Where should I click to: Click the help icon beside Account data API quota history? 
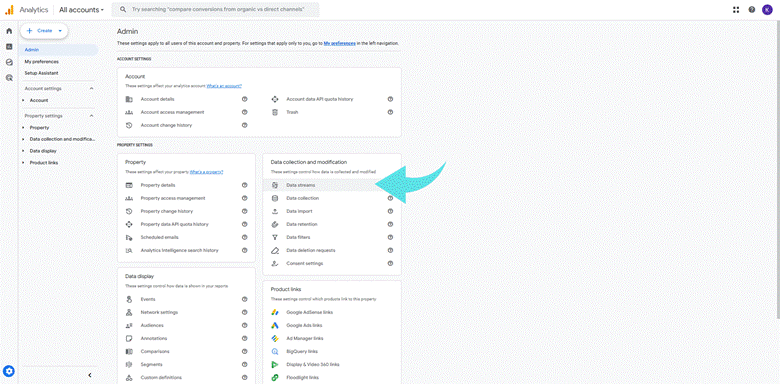pos(390,99)
